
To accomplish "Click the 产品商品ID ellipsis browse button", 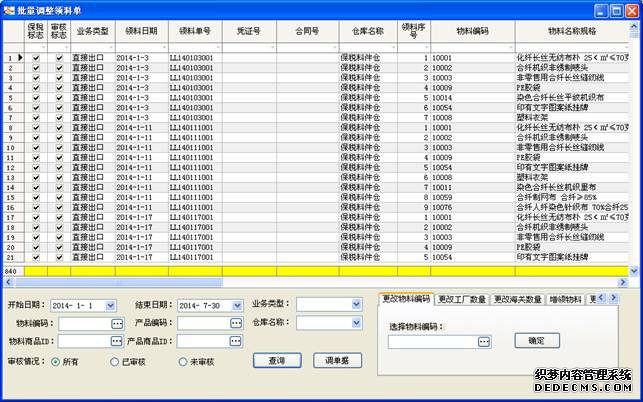I will point(236,342).
